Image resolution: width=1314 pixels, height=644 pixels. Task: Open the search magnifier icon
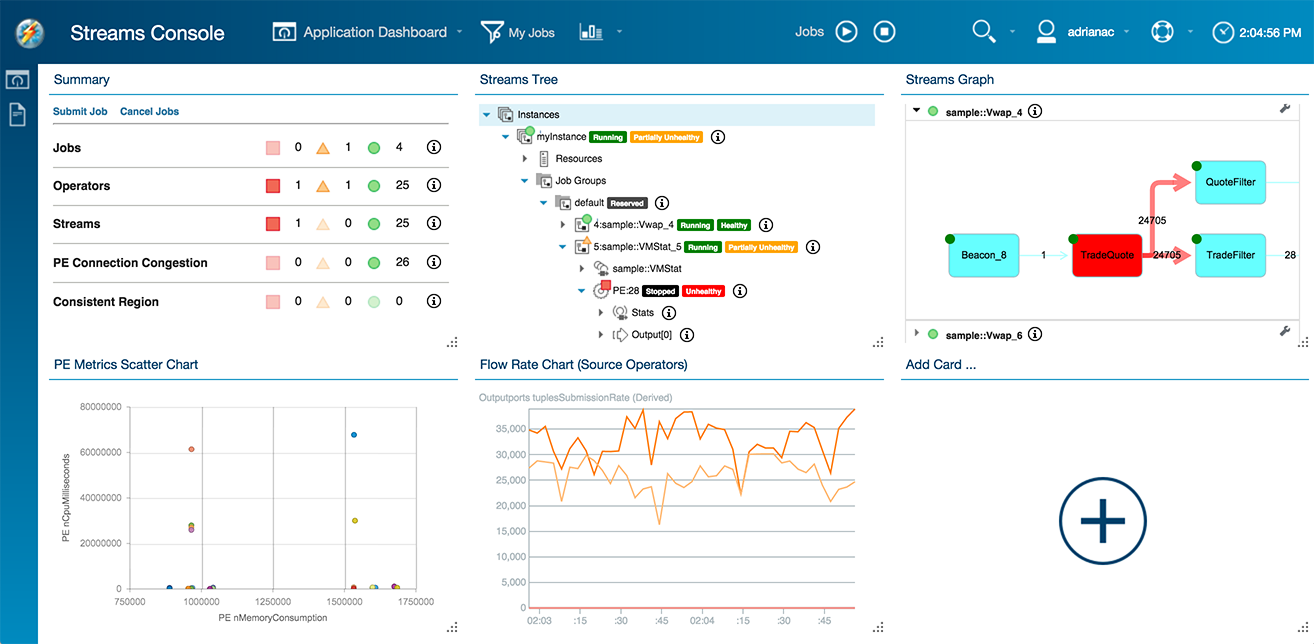click(984, 32)
